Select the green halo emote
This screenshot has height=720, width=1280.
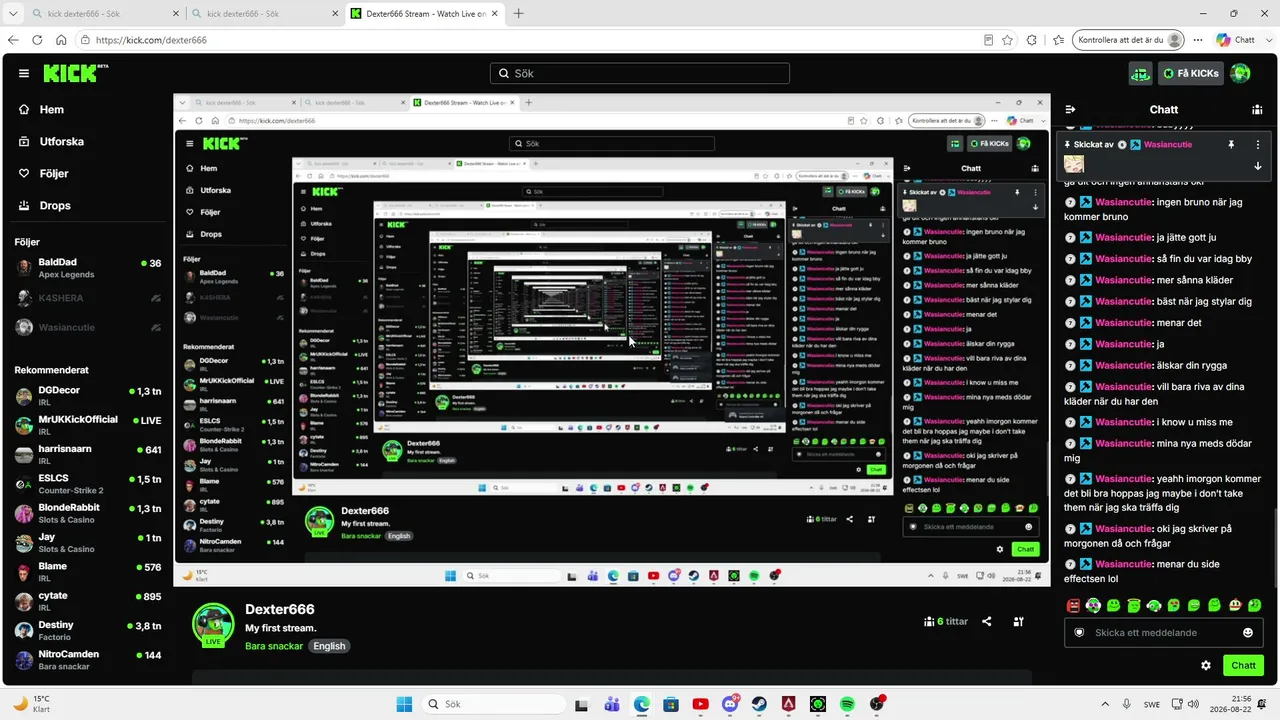coord(1134,605)
